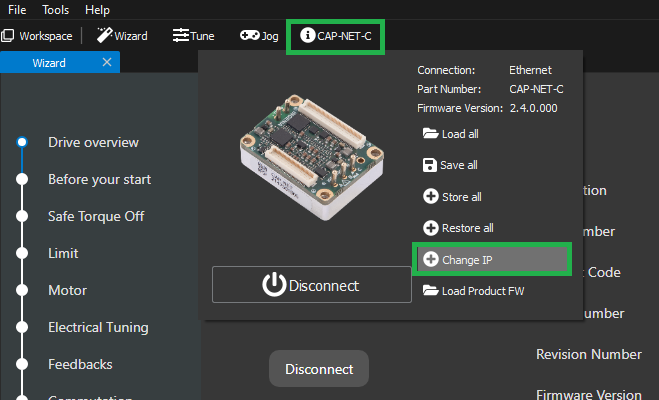Select the Electrical Tuning wizard step
This screenshot has height=400, width=659.
[x=98, y=327]
